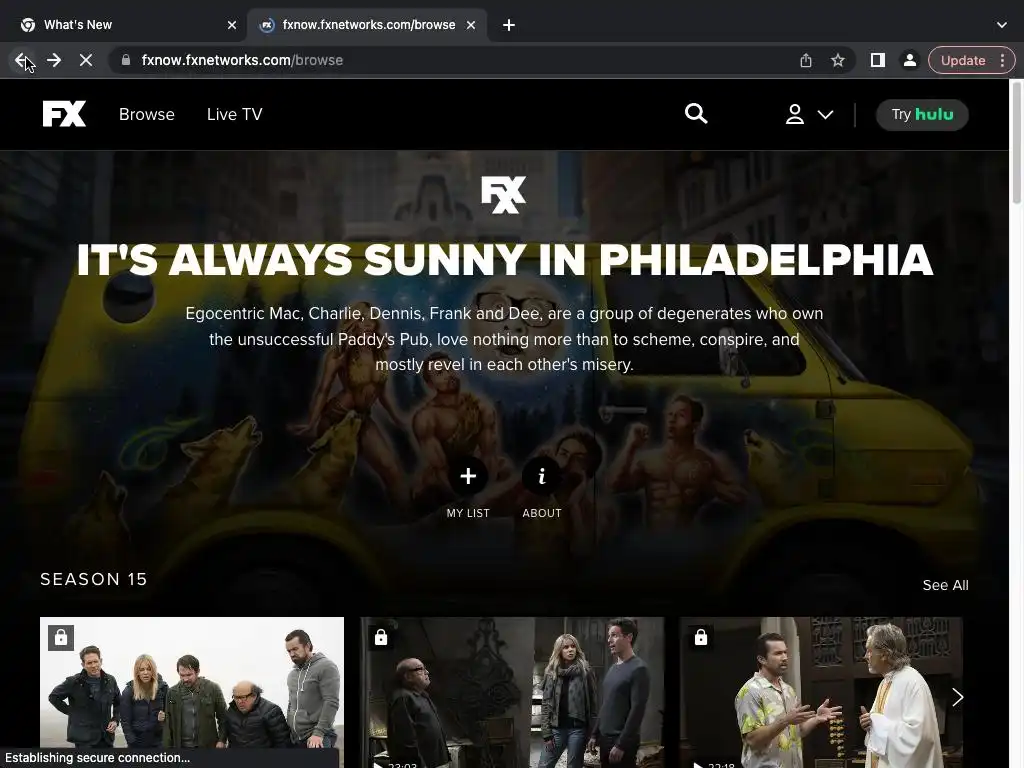Close the What's New tab

click(232, 25)
